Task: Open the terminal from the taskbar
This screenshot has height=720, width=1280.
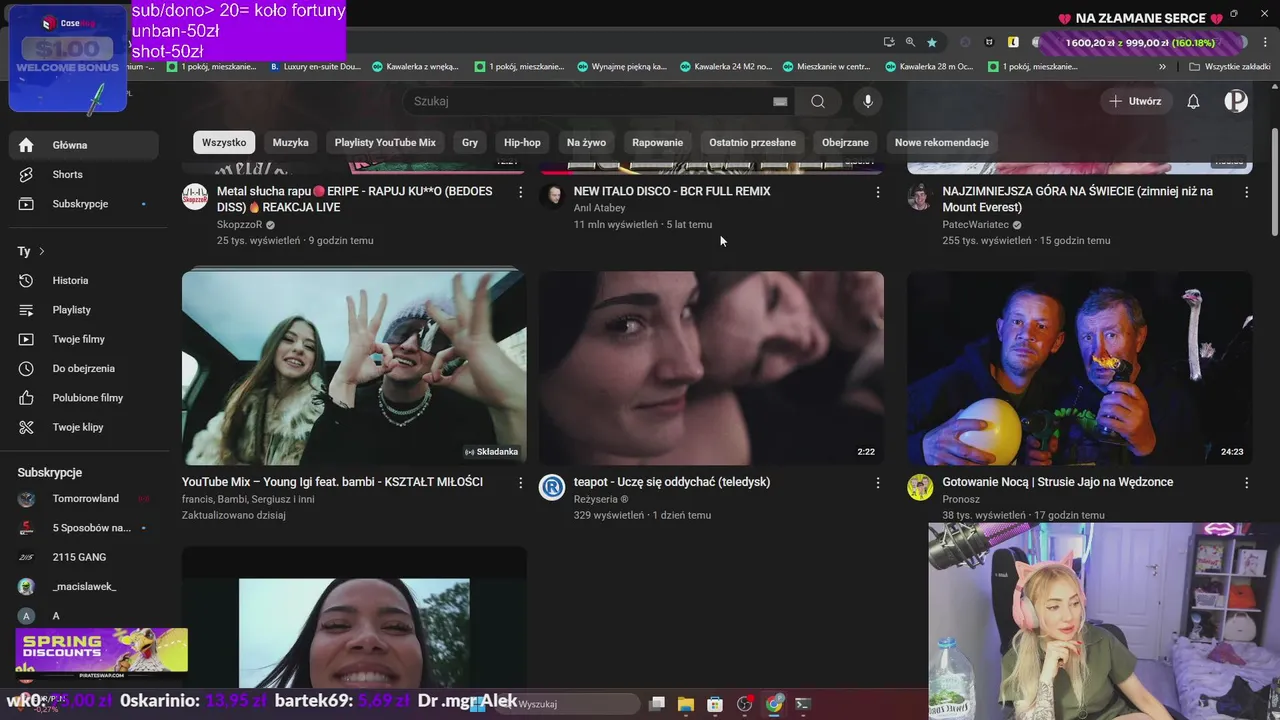Action: [x=802, y=704]
